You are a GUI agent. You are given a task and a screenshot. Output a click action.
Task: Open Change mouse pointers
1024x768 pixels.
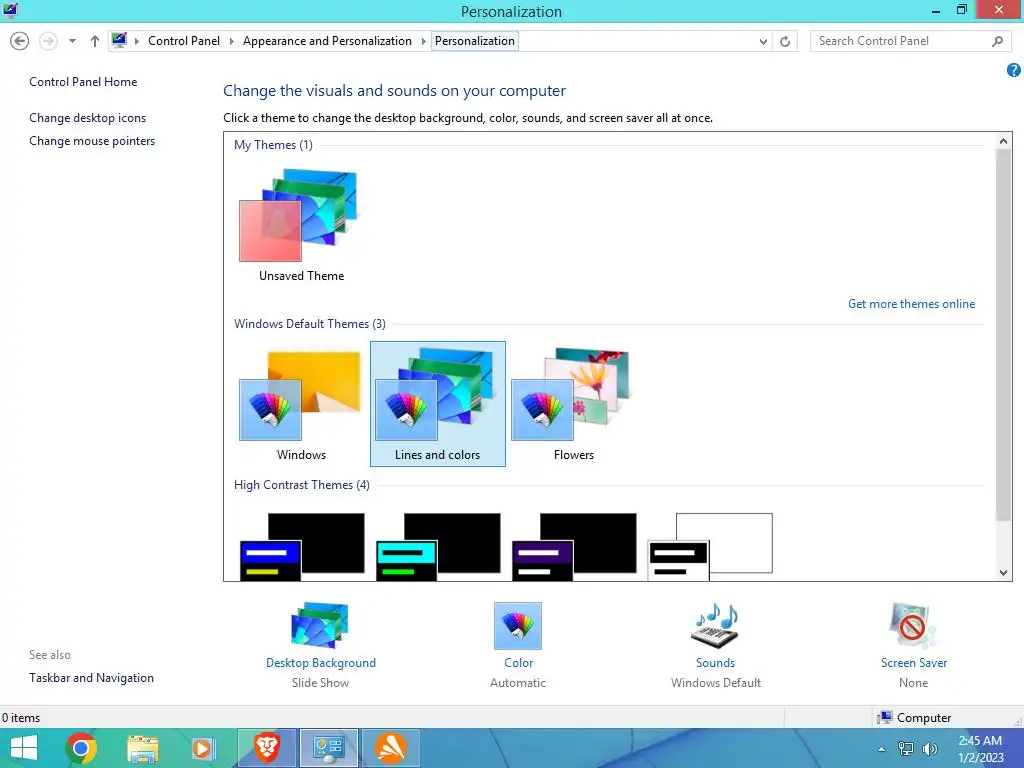[92, 140]
